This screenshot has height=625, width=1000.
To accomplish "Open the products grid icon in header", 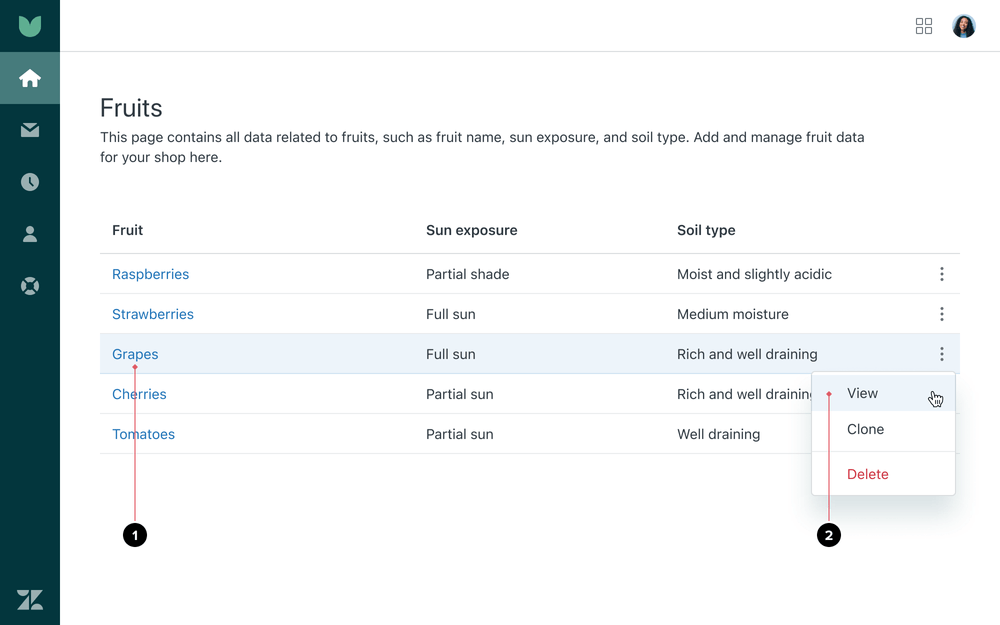I will [924, 26].
